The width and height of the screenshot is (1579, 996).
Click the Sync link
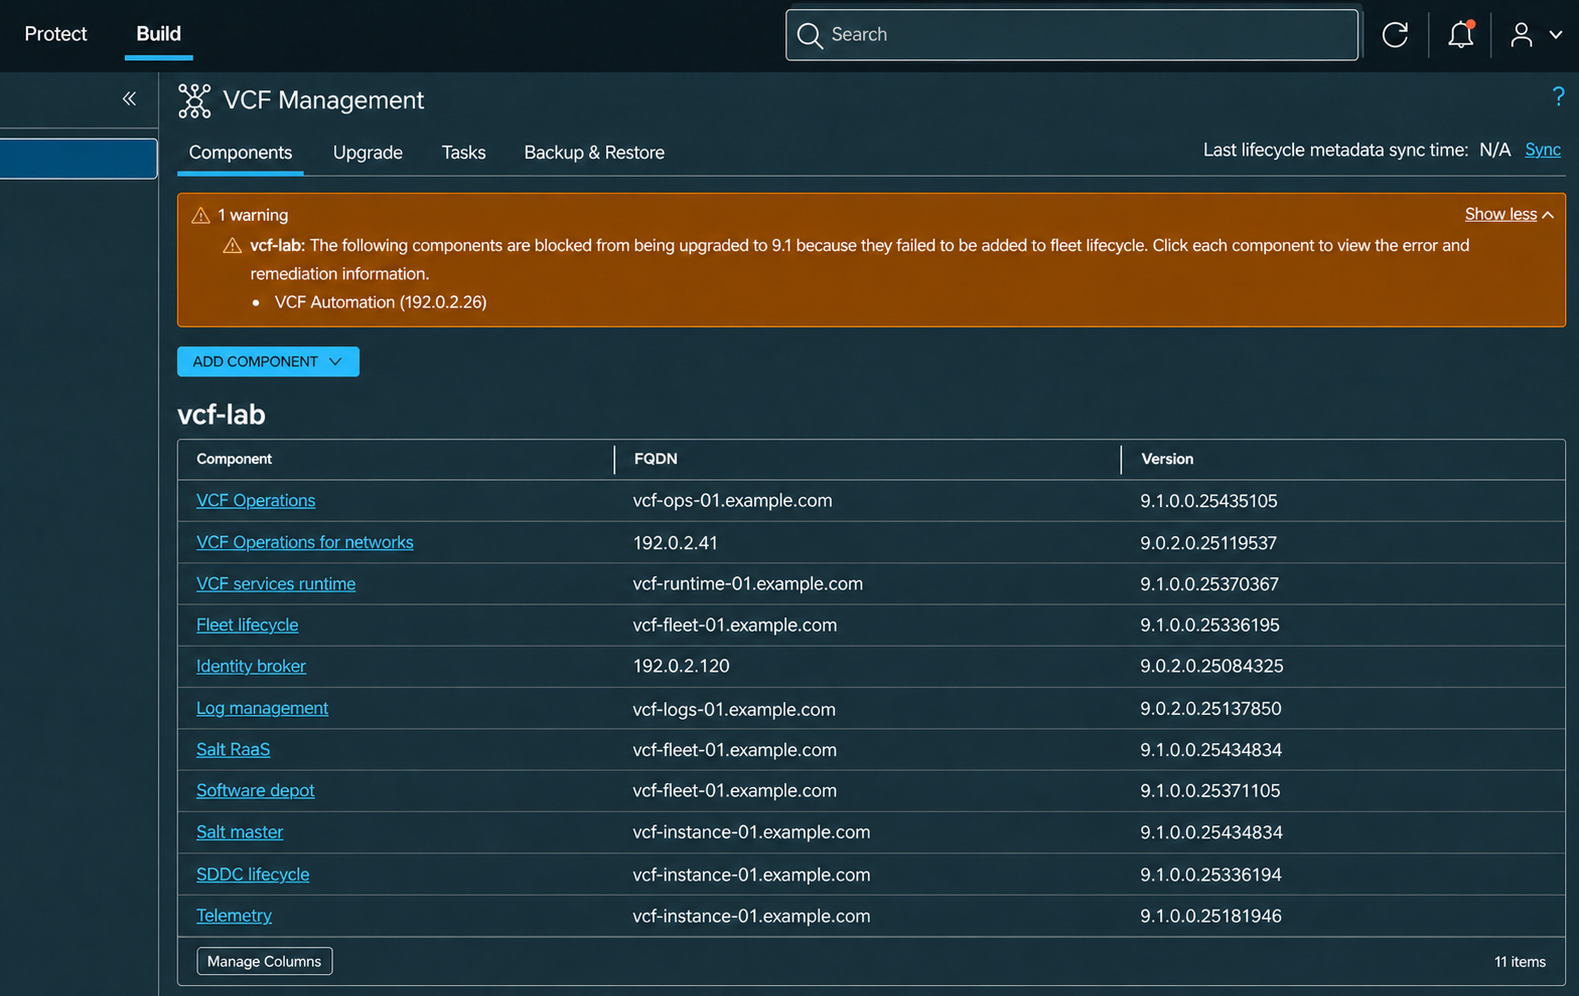tap(1542, 150)
